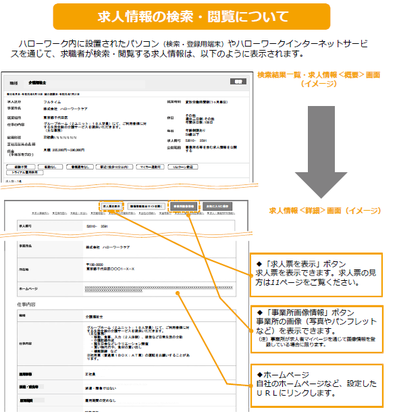Open the crossed-out homepage URL link
This screenshot has height=420, width=399.
point(159,289)
